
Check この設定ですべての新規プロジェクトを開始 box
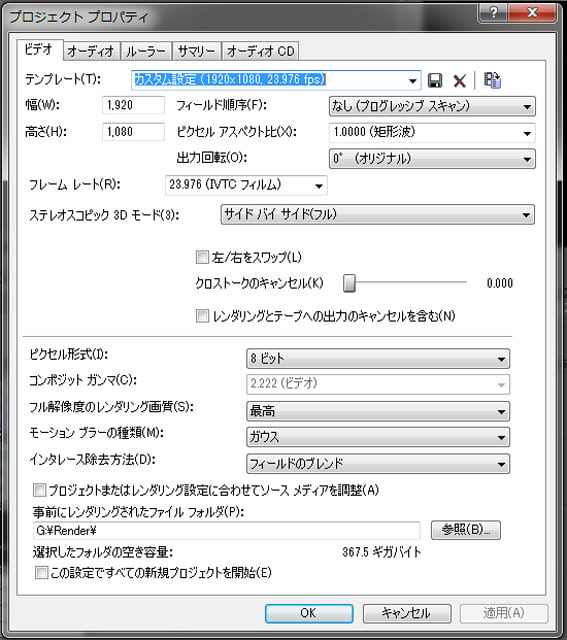[41, 573]
